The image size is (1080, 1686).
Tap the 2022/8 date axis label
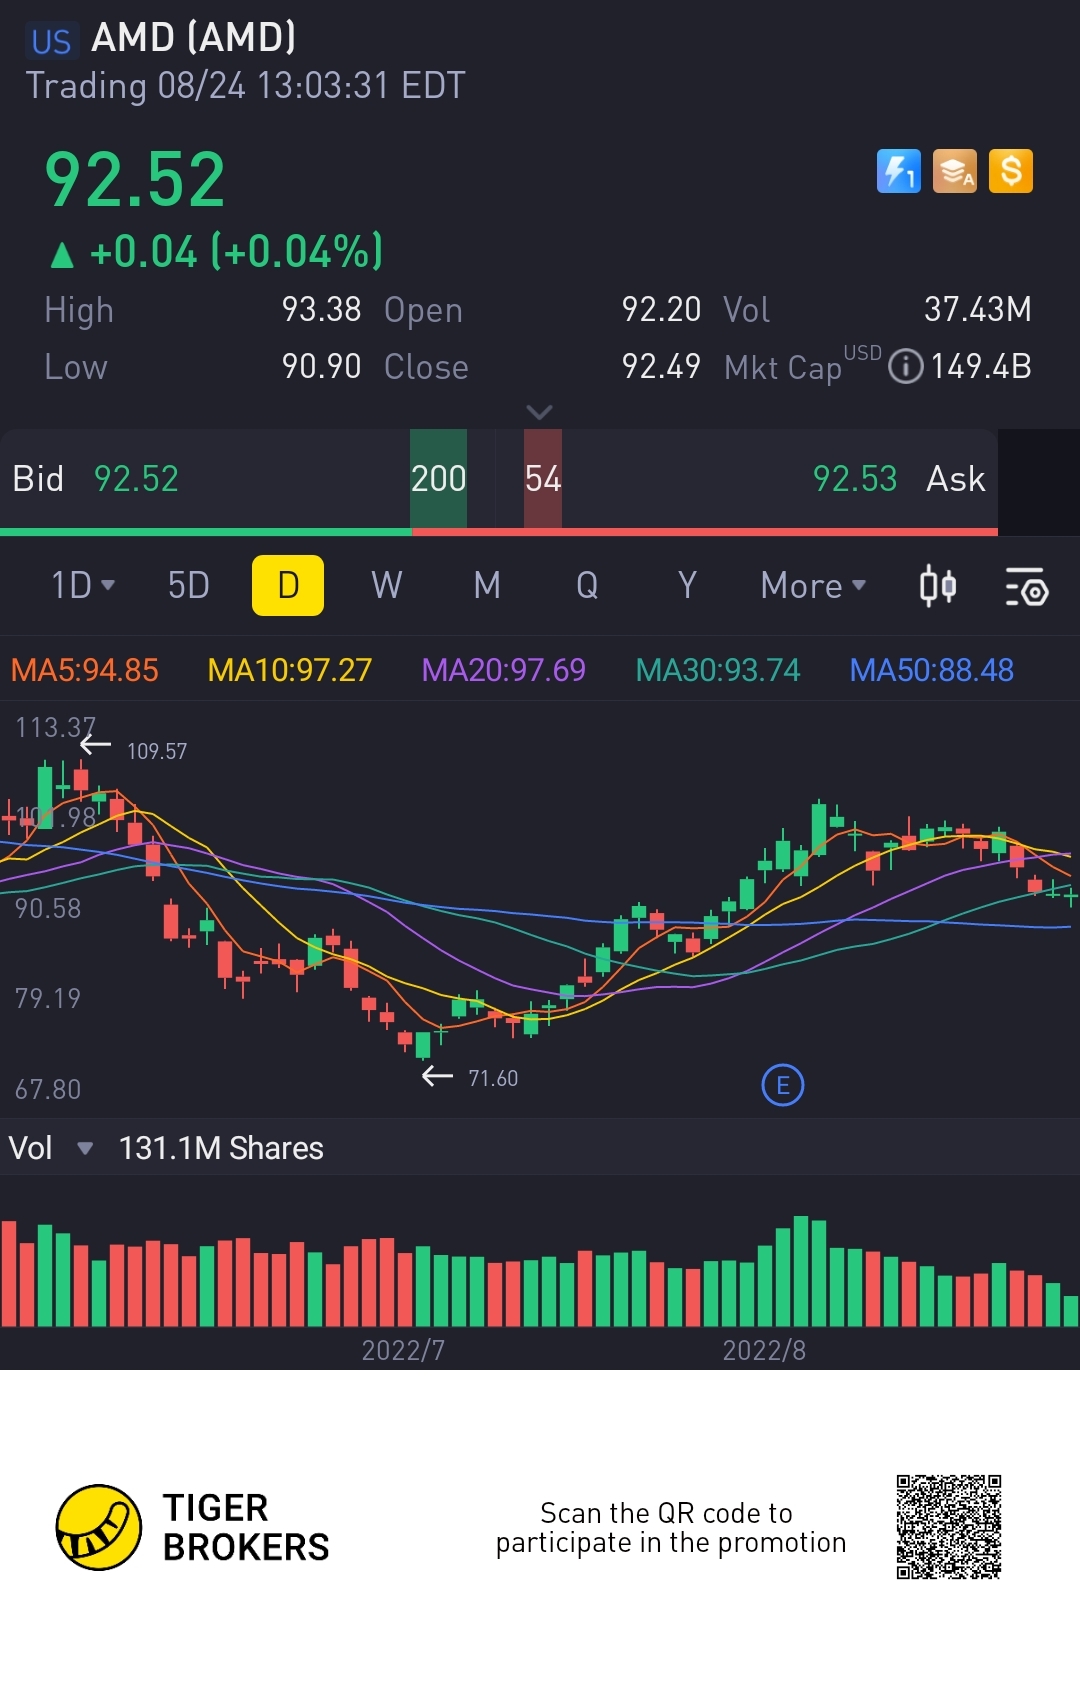point(764,1351)
